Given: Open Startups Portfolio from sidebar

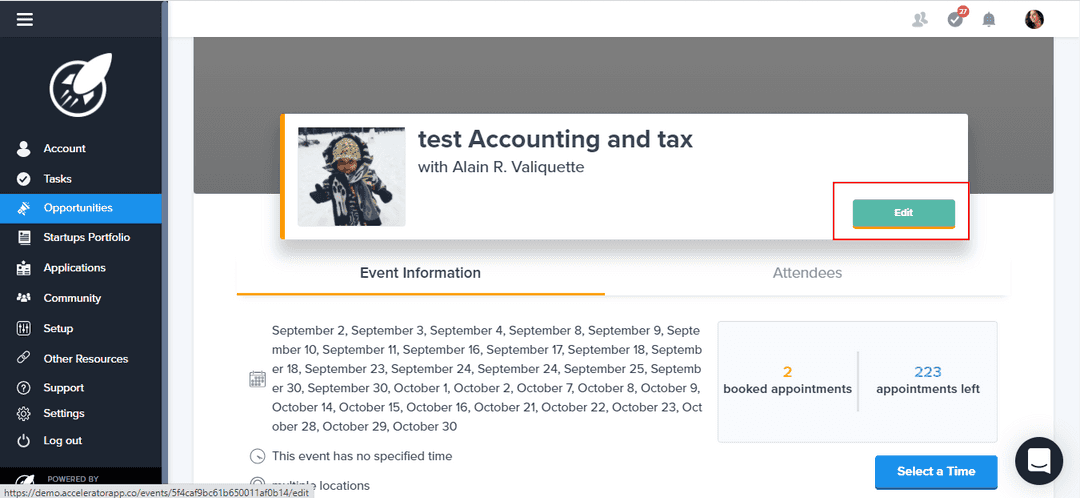Looking at the screenshot, I should [86, 237].
